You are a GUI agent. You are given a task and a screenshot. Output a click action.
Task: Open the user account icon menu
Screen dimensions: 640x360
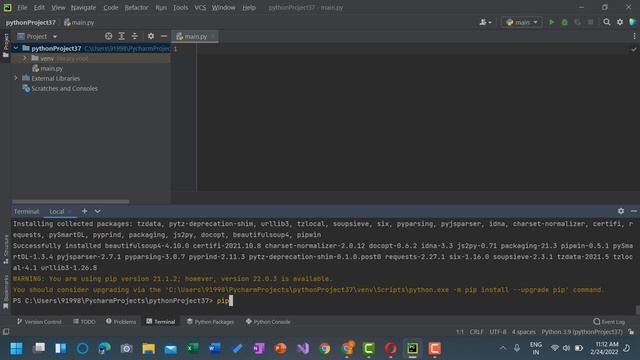485,22
